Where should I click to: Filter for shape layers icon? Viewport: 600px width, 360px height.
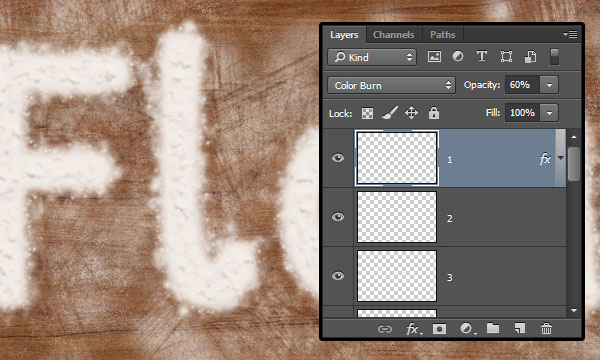point(506,57)
